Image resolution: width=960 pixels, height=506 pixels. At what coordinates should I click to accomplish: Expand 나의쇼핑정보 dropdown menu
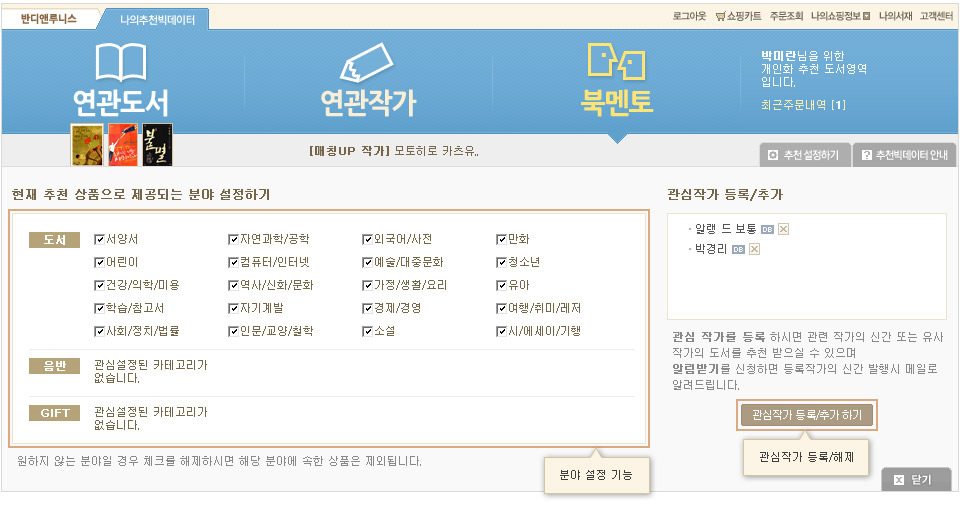point(840,16)
